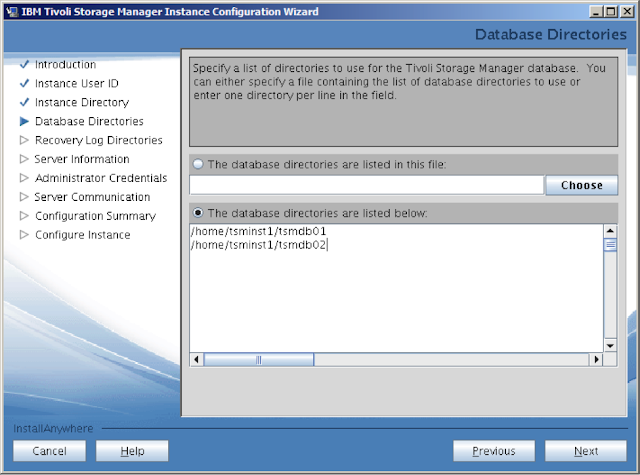Click the Server Information step label
The height and width of the screenshot is (475, 640).
click(82, 159)
